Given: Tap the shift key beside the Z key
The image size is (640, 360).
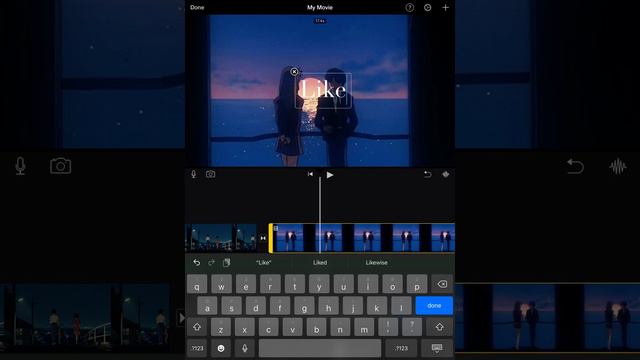Looking at the screenshot, I should (197, 327).
